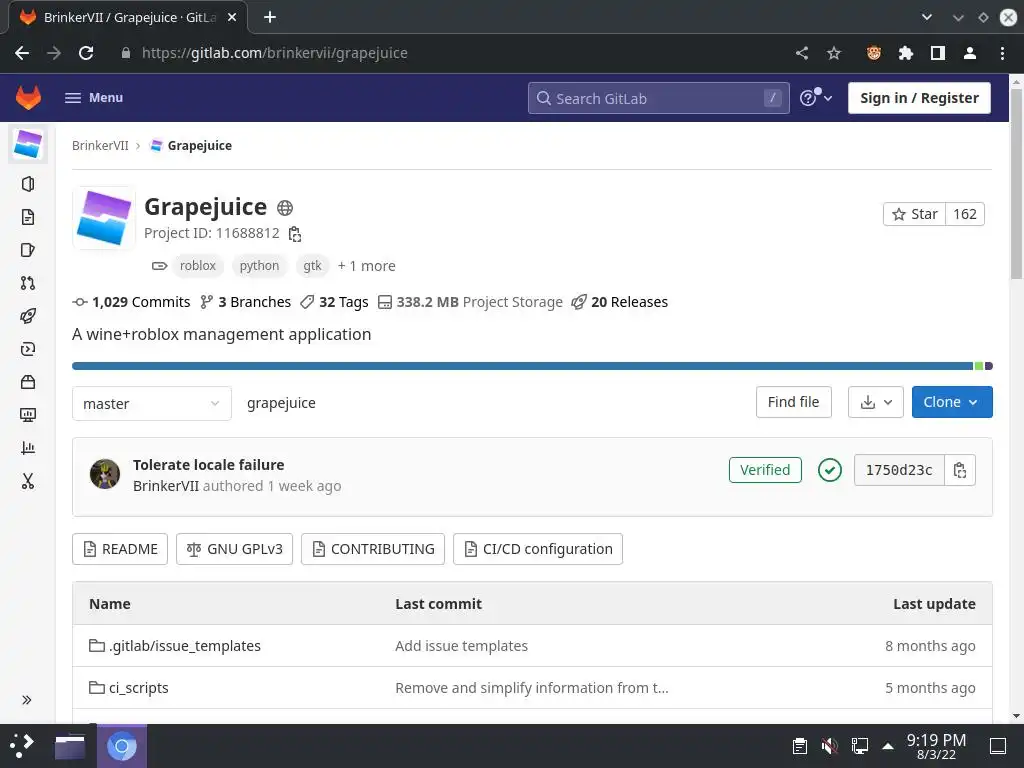This screenshot has width=1024, height=768.
Task: Bookmark this page with star icon
Action: [834, 53]
